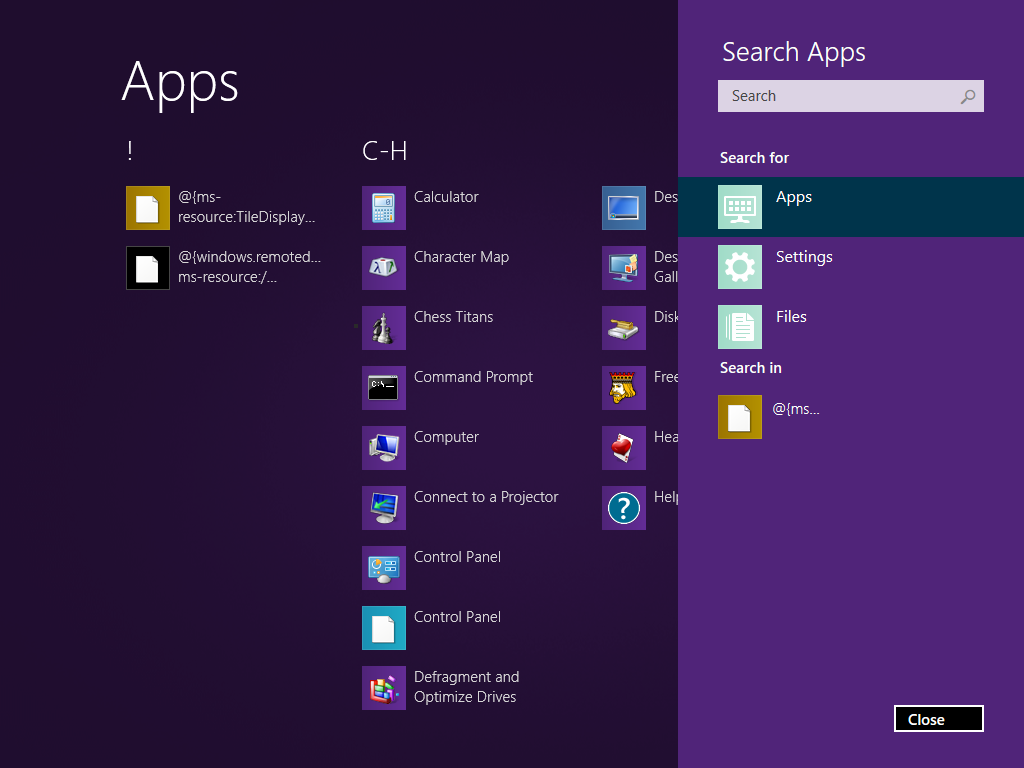Choose Settings label in Search for list

804,257
